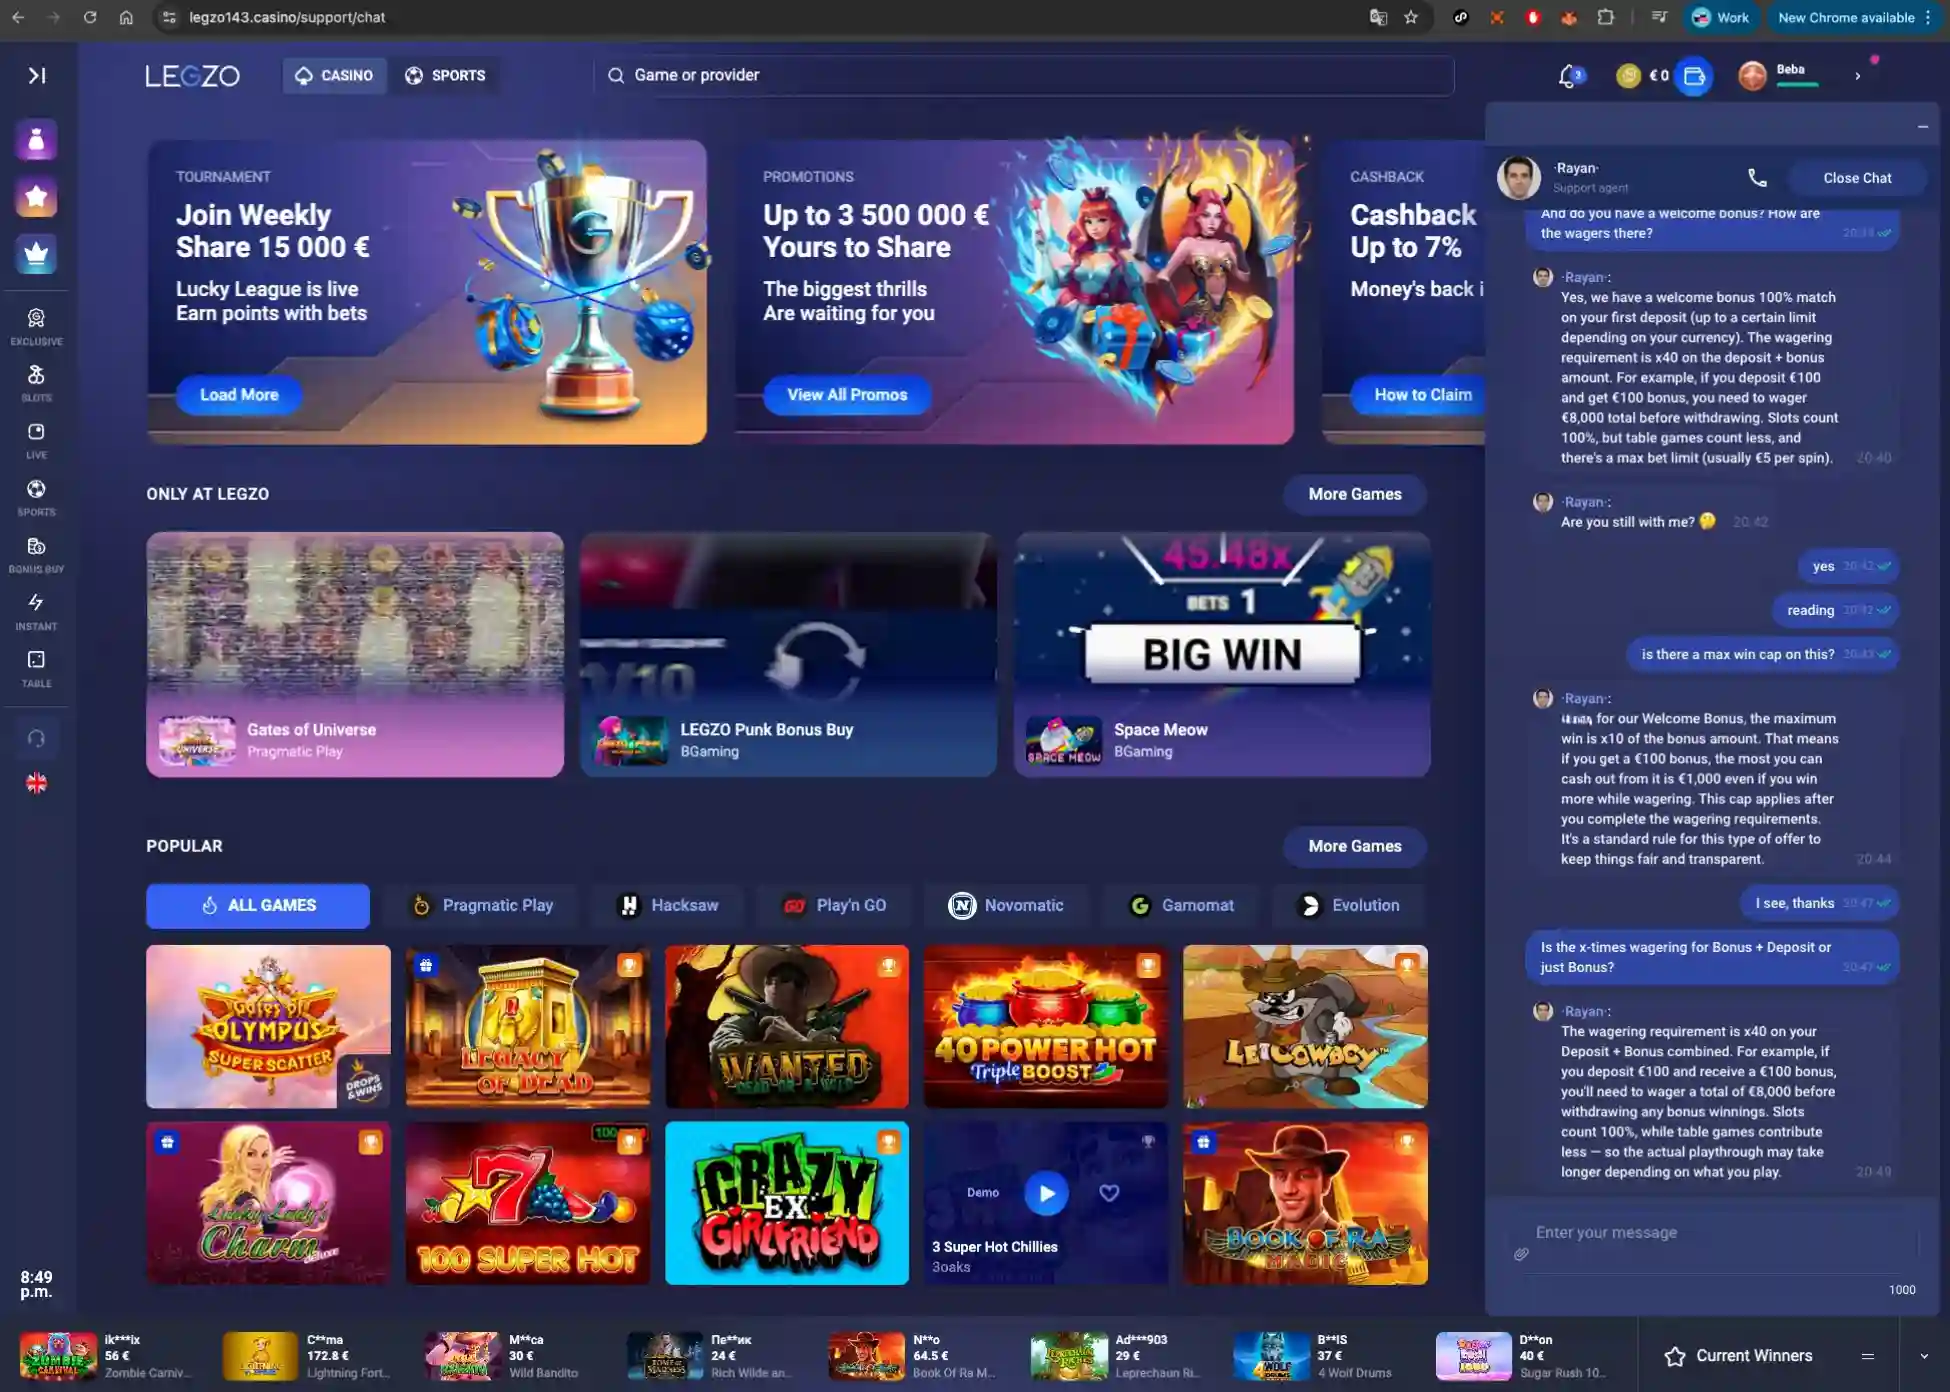Click the headset support icon in sidebar
This screenshot has height=1392, width=1950.
click(x=36, y=739)
